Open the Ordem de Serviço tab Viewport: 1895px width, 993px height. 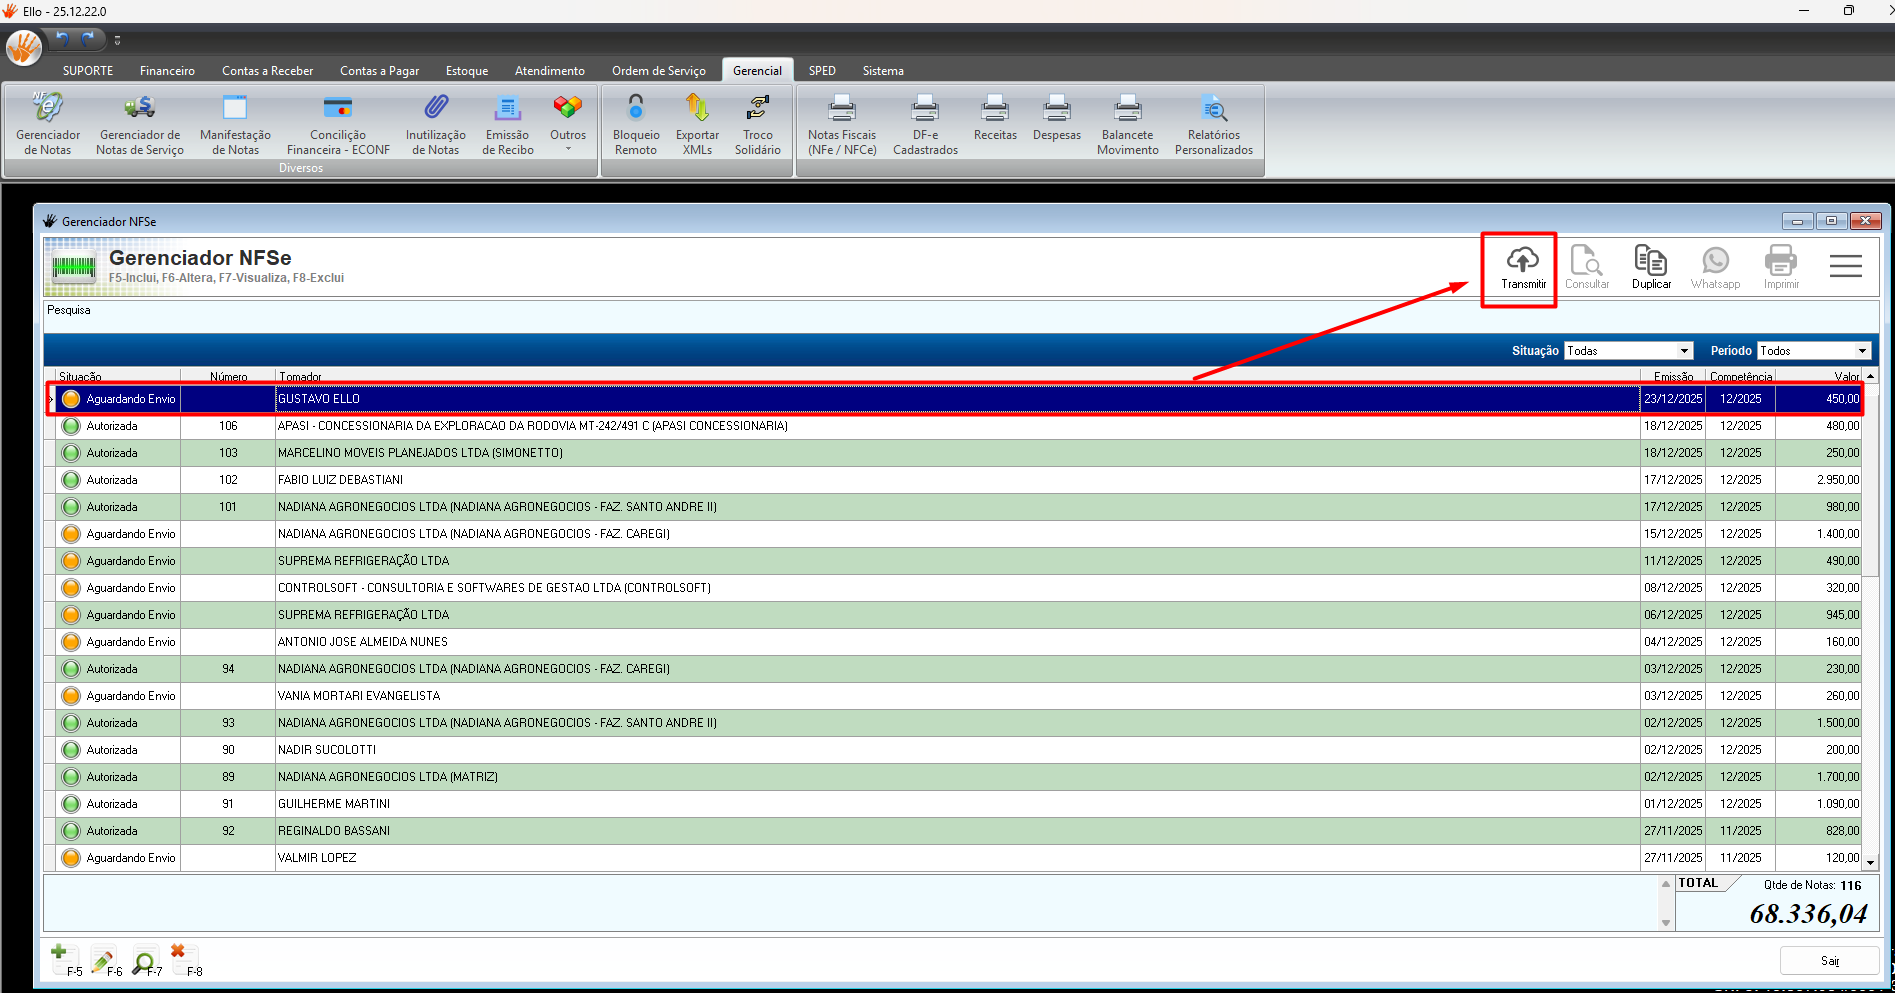[x=658, y=71]
